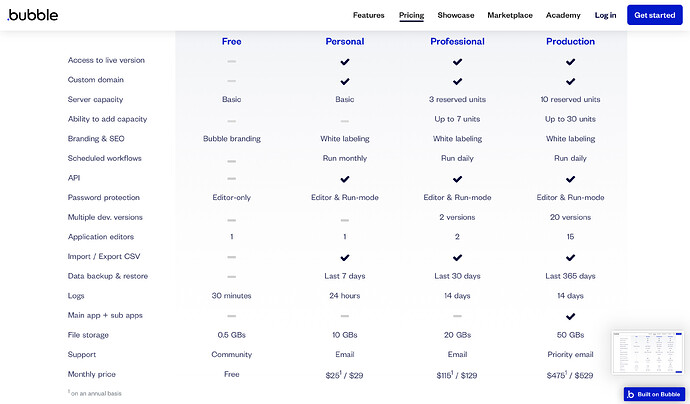Select the Professional plan heading

pyautogui.click(x=457, y=41)
